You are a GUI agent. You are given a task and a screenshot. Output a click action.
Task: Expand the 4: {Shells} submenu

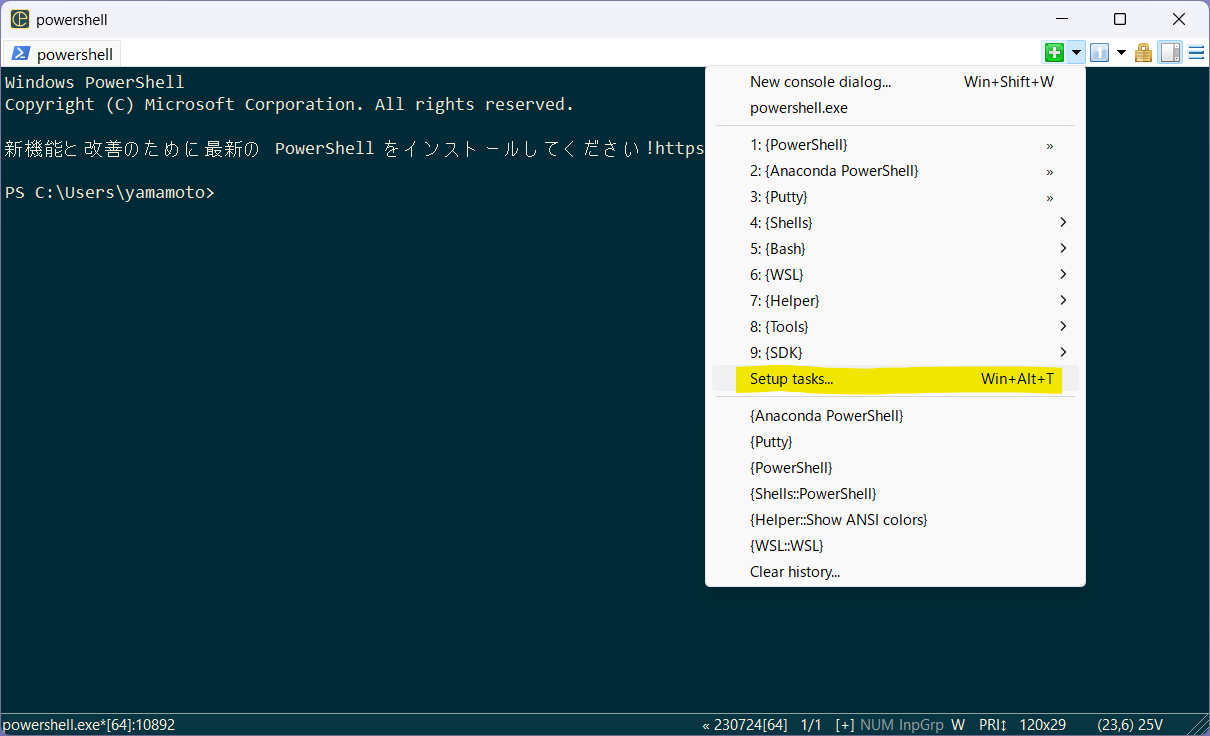click(x=895, y=223)
